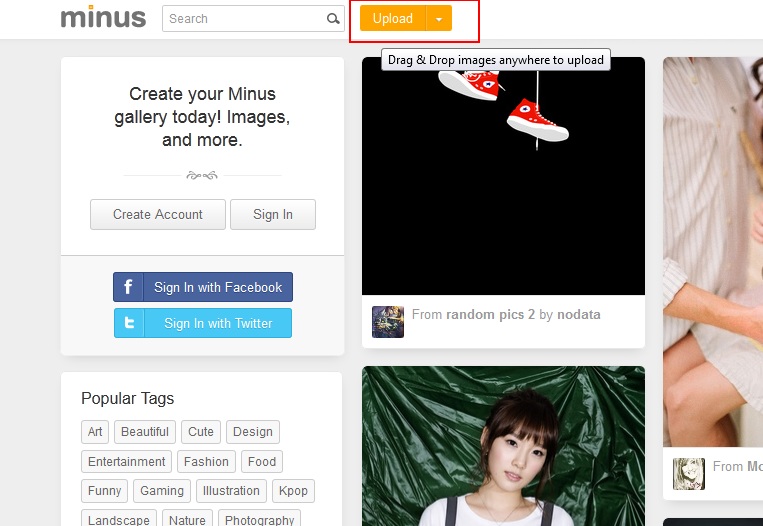Click the Create Account button
This screenshot has width=763, height=526.
[x=158, y=214]
